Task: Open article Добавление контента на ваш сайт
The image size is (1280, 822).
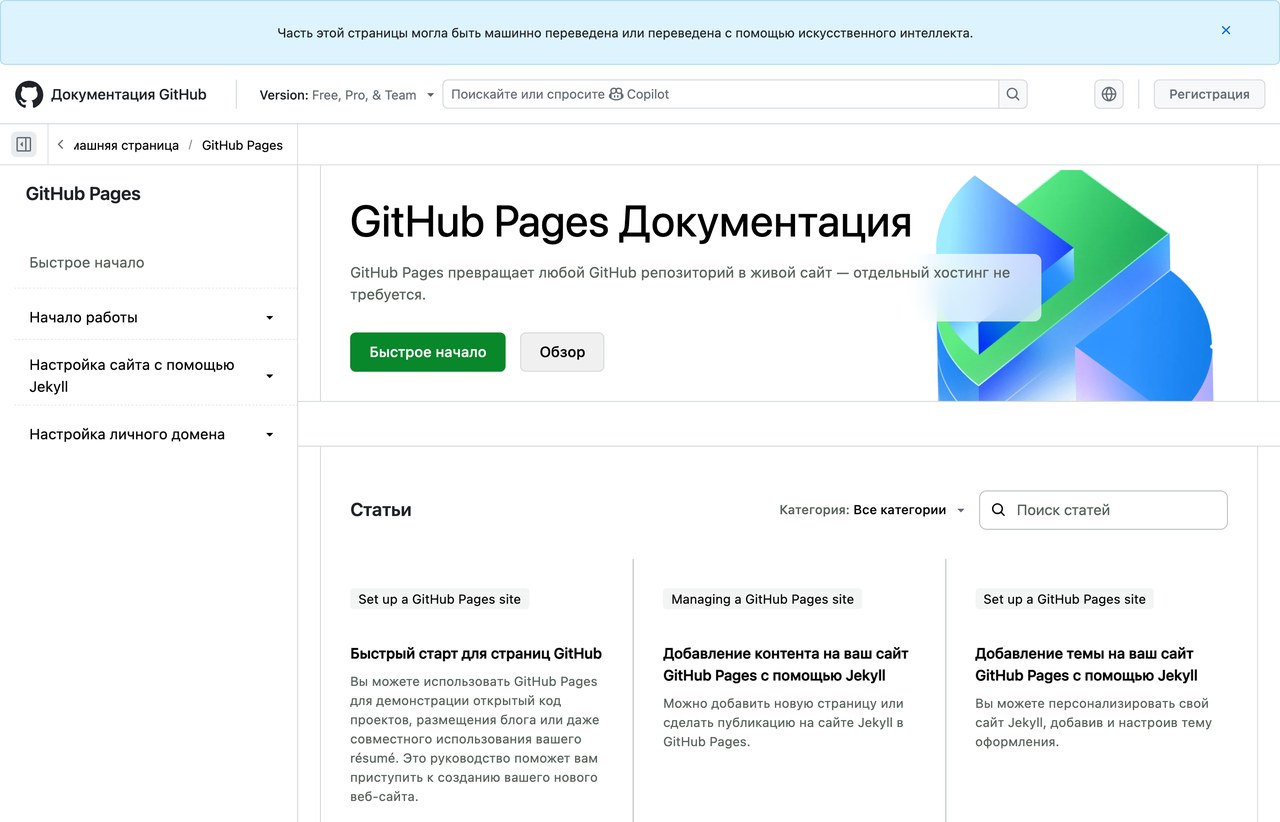Action: point(786,665)
